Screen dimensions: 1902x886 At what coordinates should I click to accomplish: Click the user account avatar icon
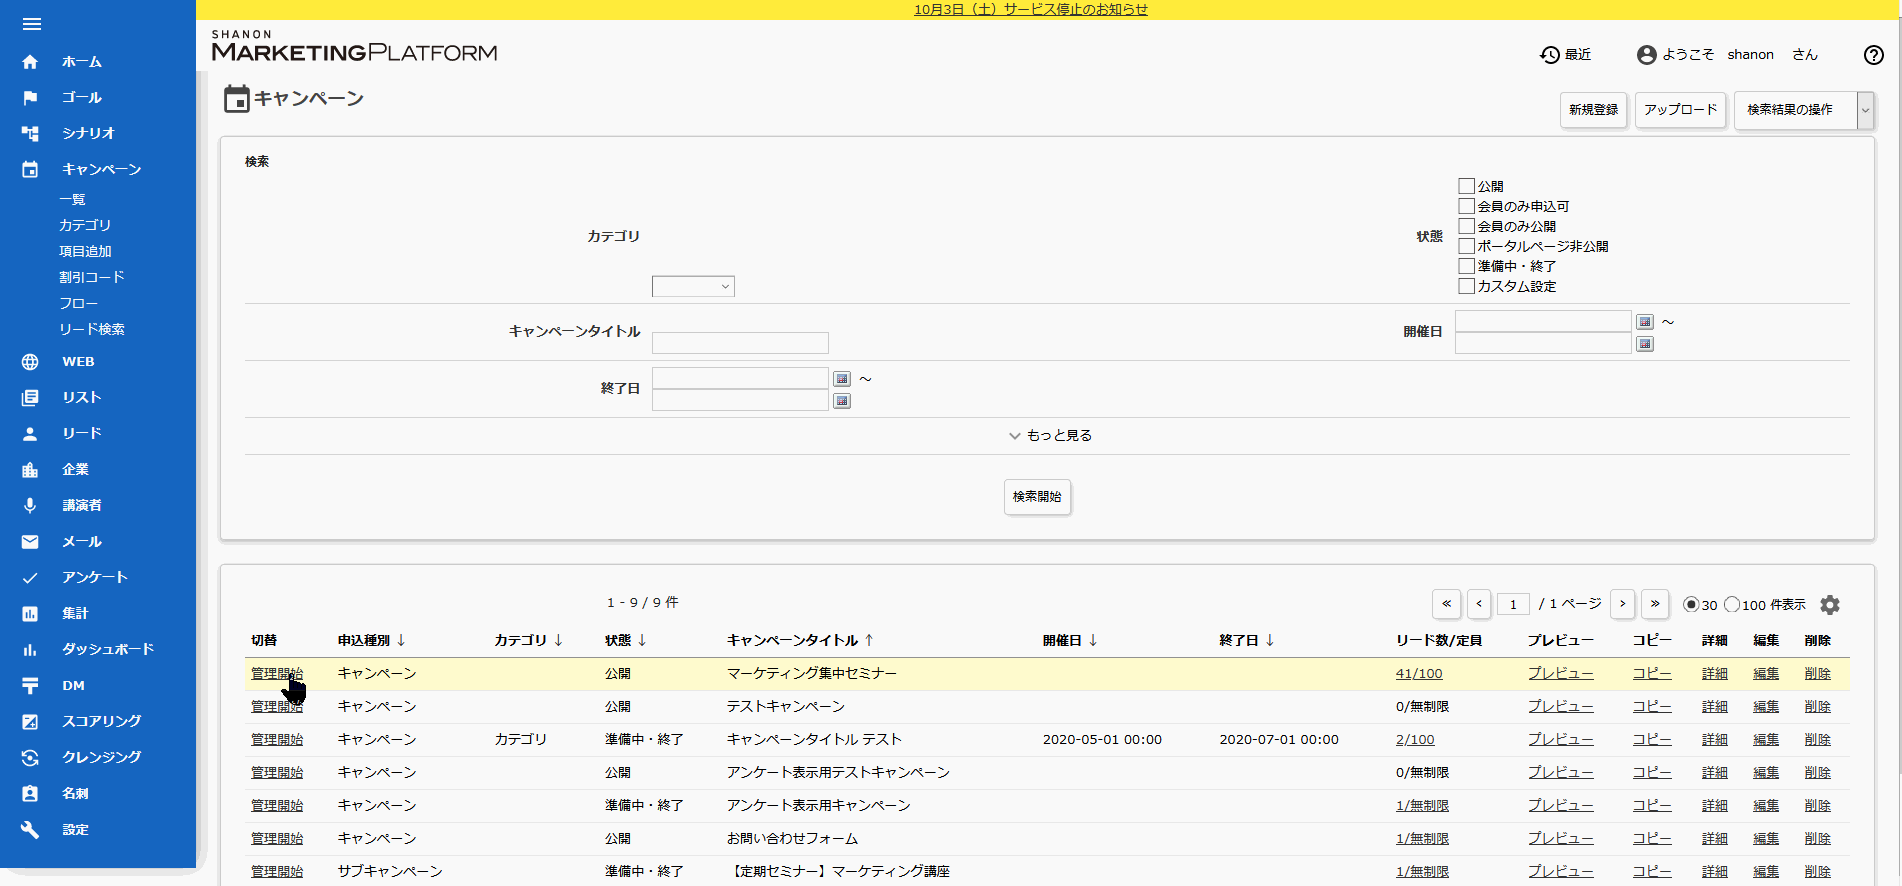(x=1647, y=55)
